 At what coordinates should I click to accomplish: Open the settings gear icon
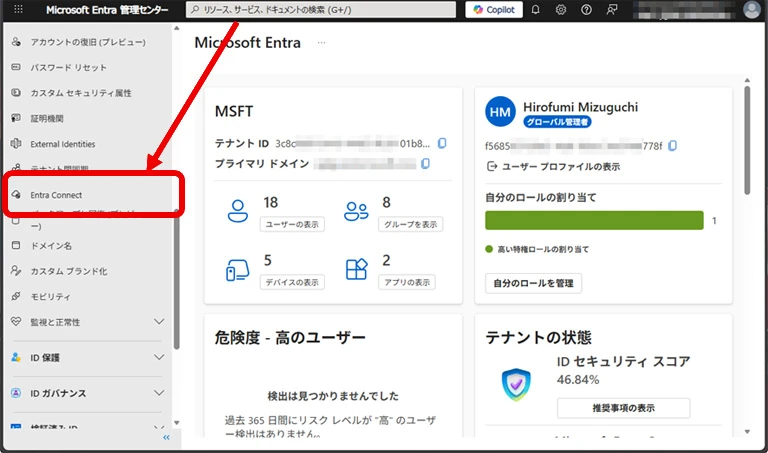[x=561, y=9]
